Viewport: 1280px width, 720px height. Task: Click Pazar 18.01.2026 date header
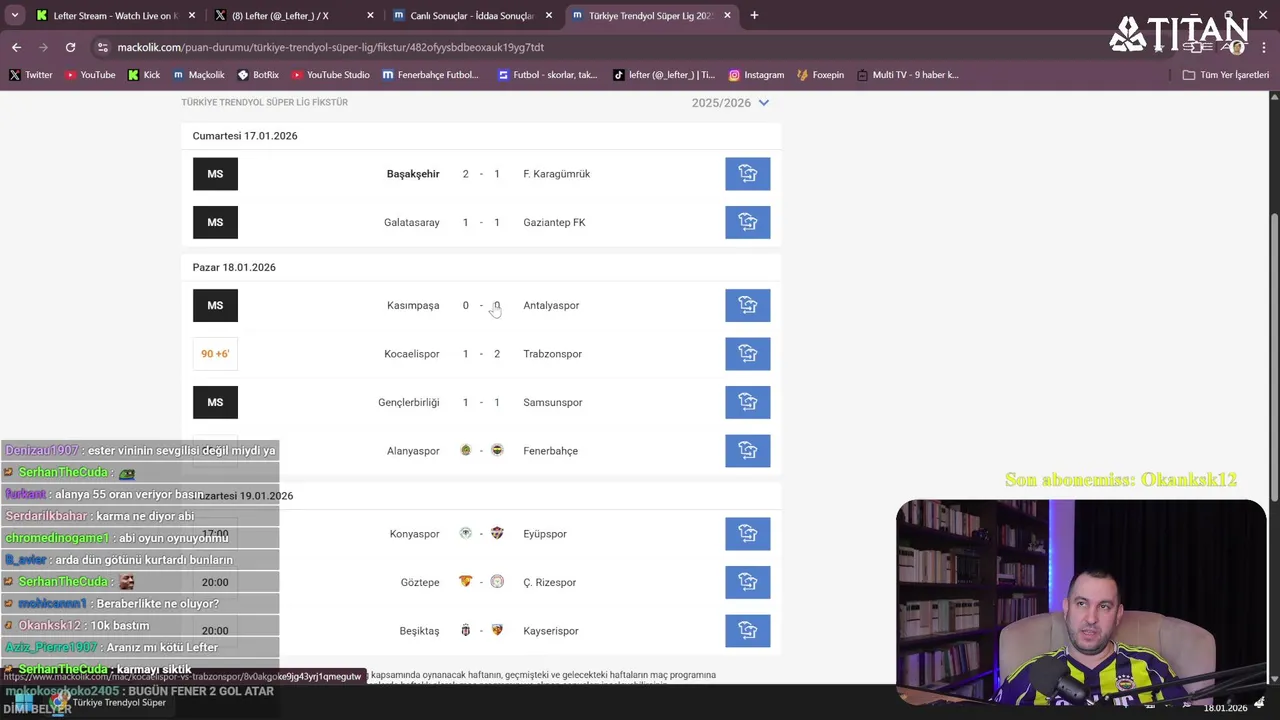coord(234,267)
